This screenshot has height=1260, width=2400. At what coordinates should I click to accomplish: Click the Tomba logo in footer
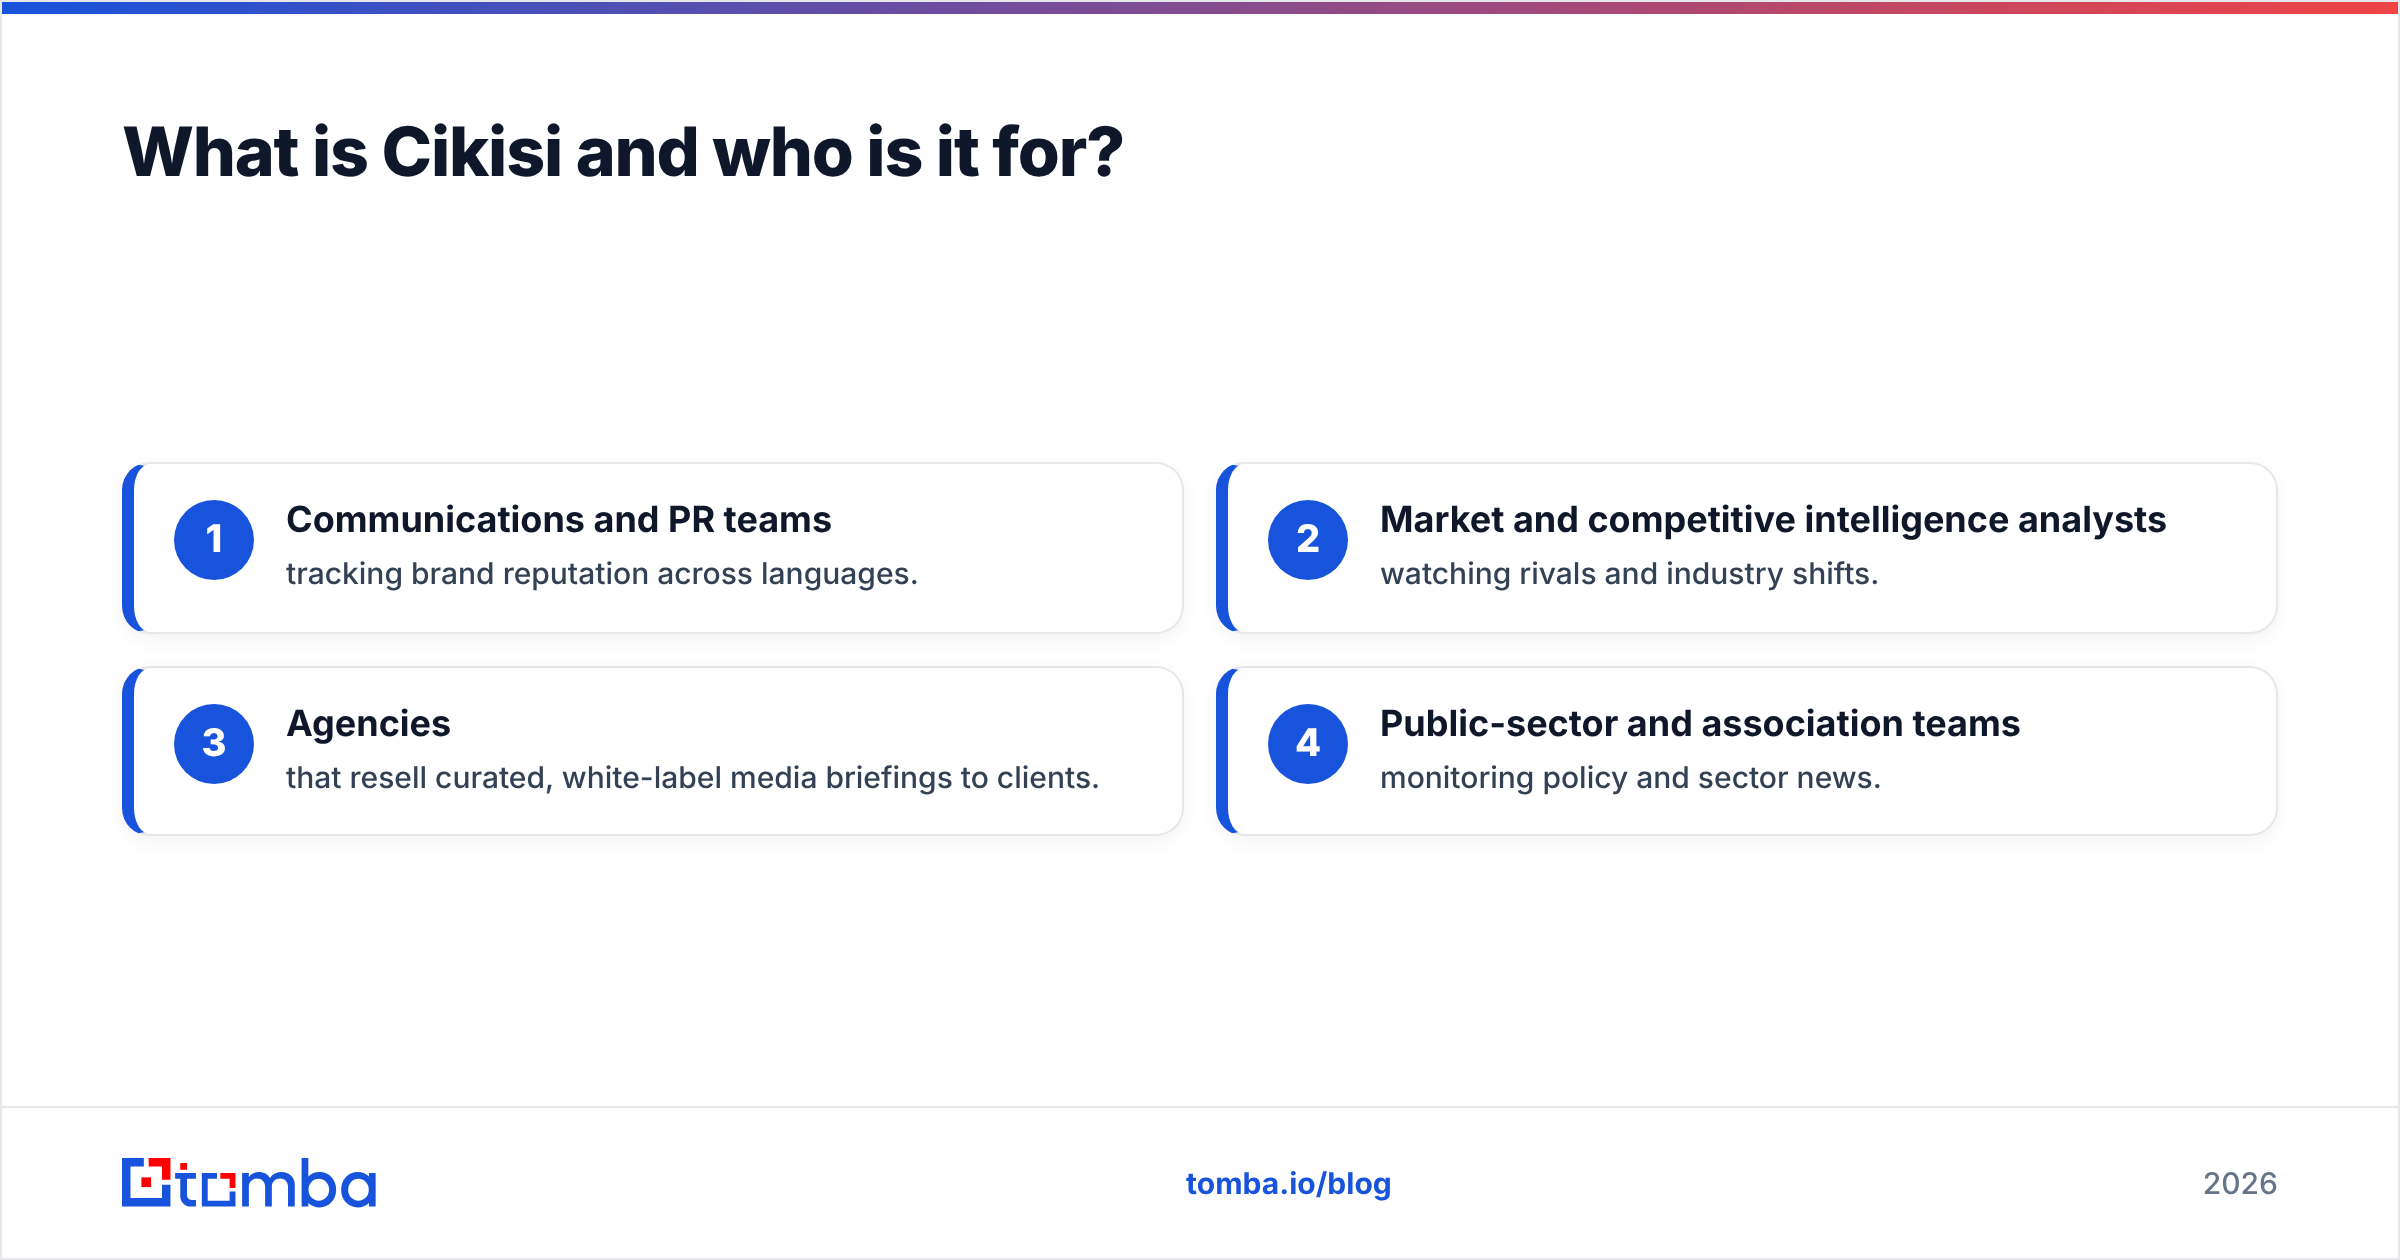[249, 1183]
